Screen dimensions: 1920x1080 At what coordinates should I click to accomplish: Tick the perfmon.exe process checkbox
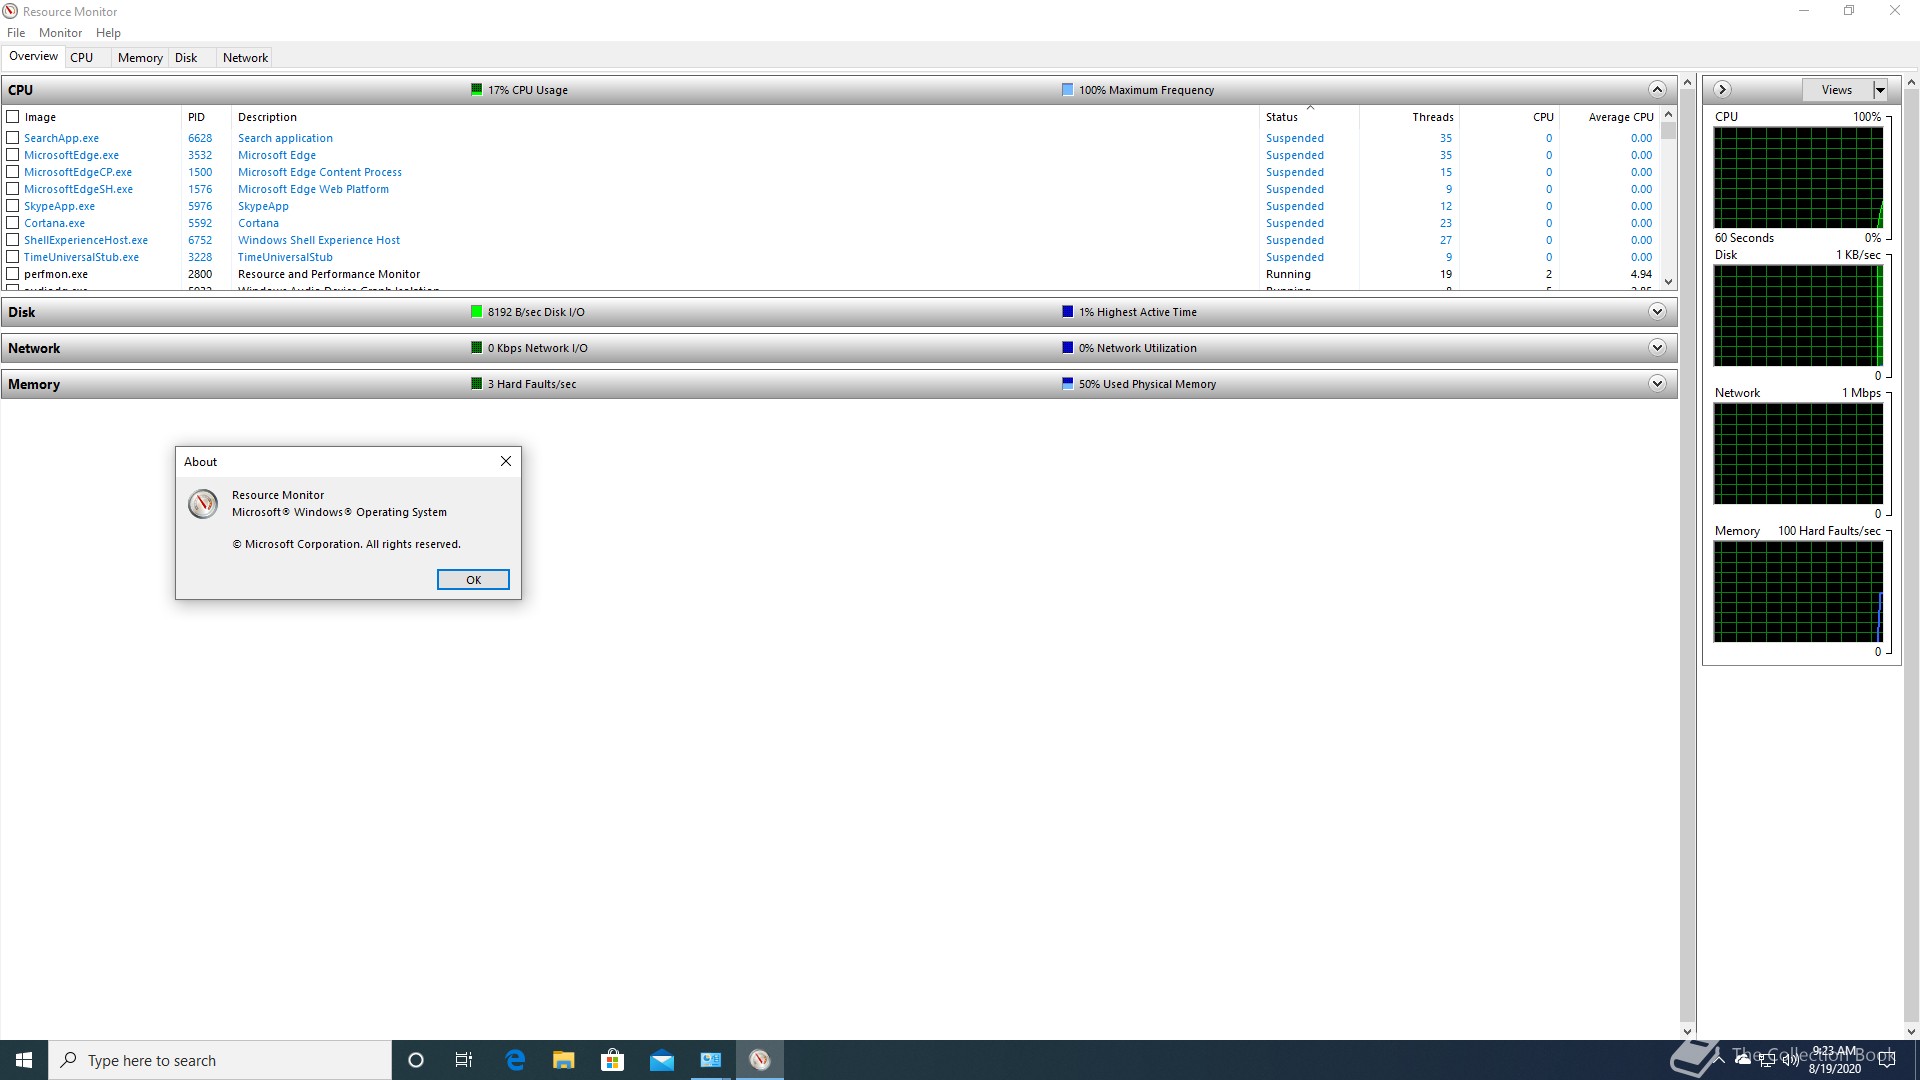coord(13,274)
